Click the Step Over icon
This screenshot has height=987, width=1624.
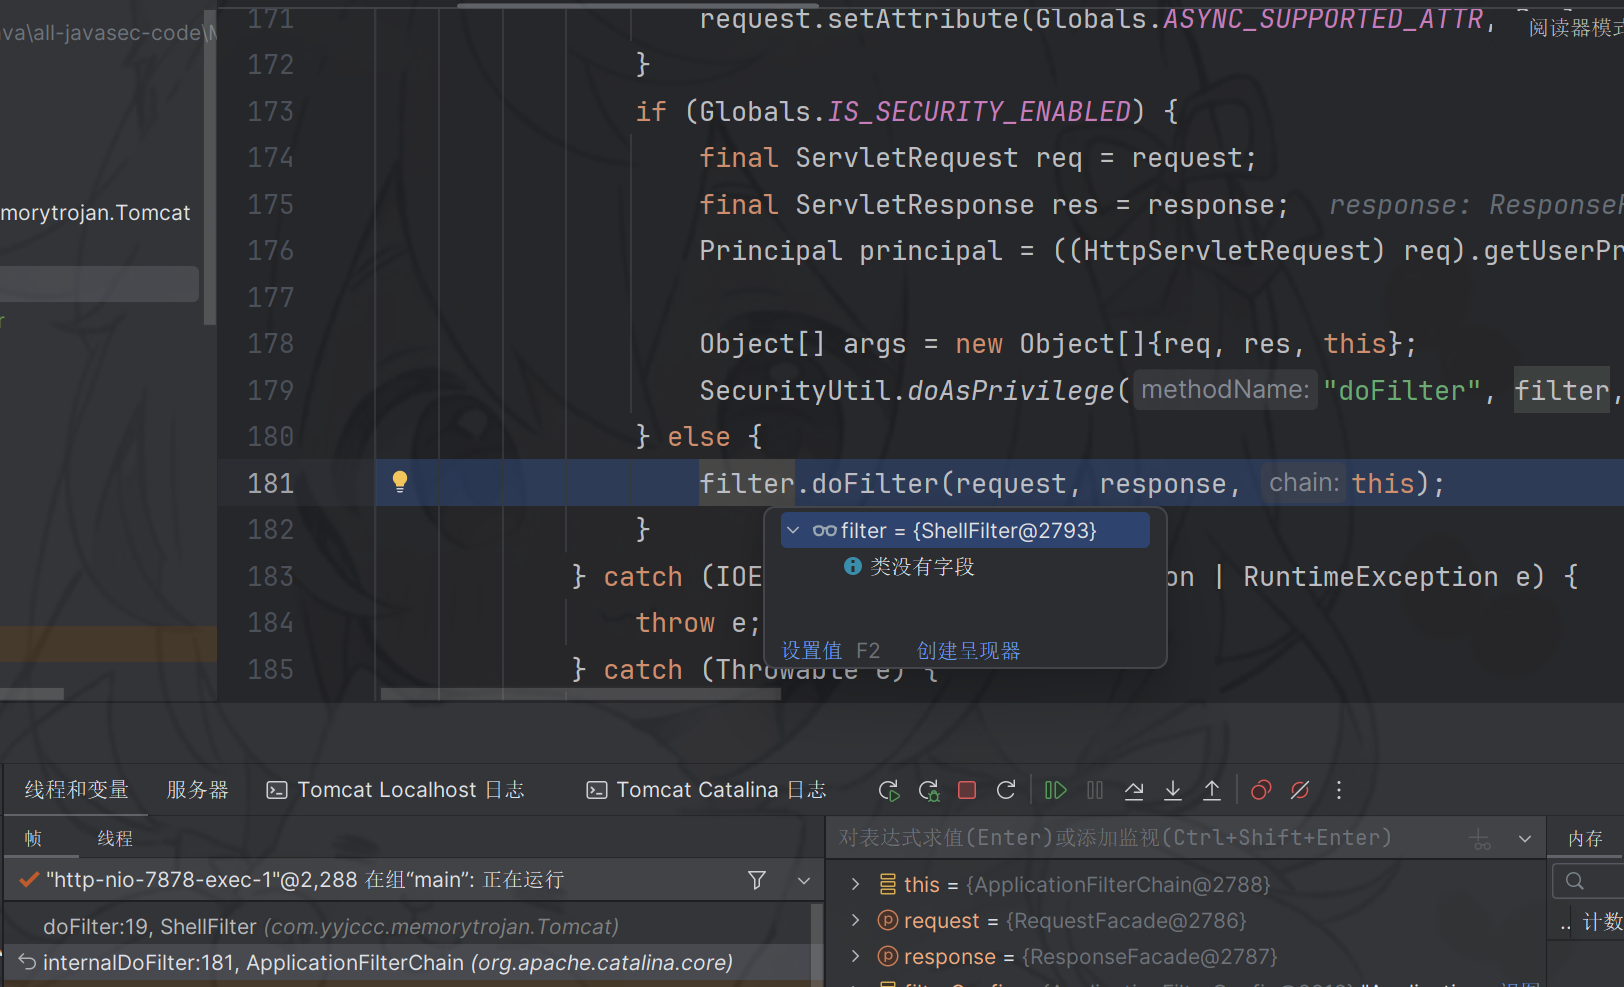(x=1134, y=790)
